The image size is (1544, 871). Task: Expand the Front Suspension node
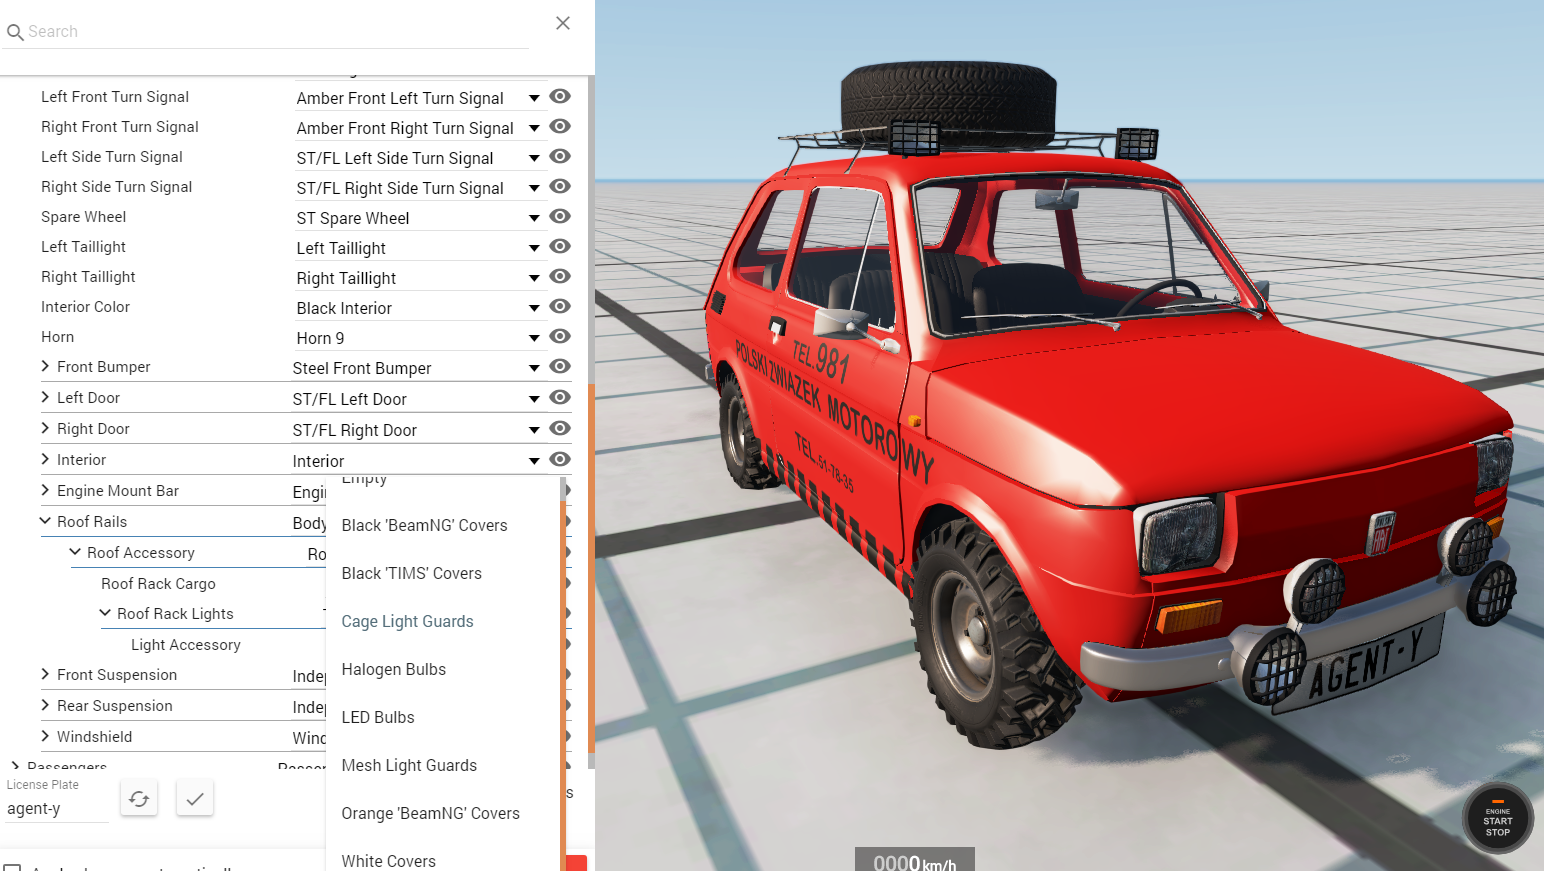click(45, 674)
